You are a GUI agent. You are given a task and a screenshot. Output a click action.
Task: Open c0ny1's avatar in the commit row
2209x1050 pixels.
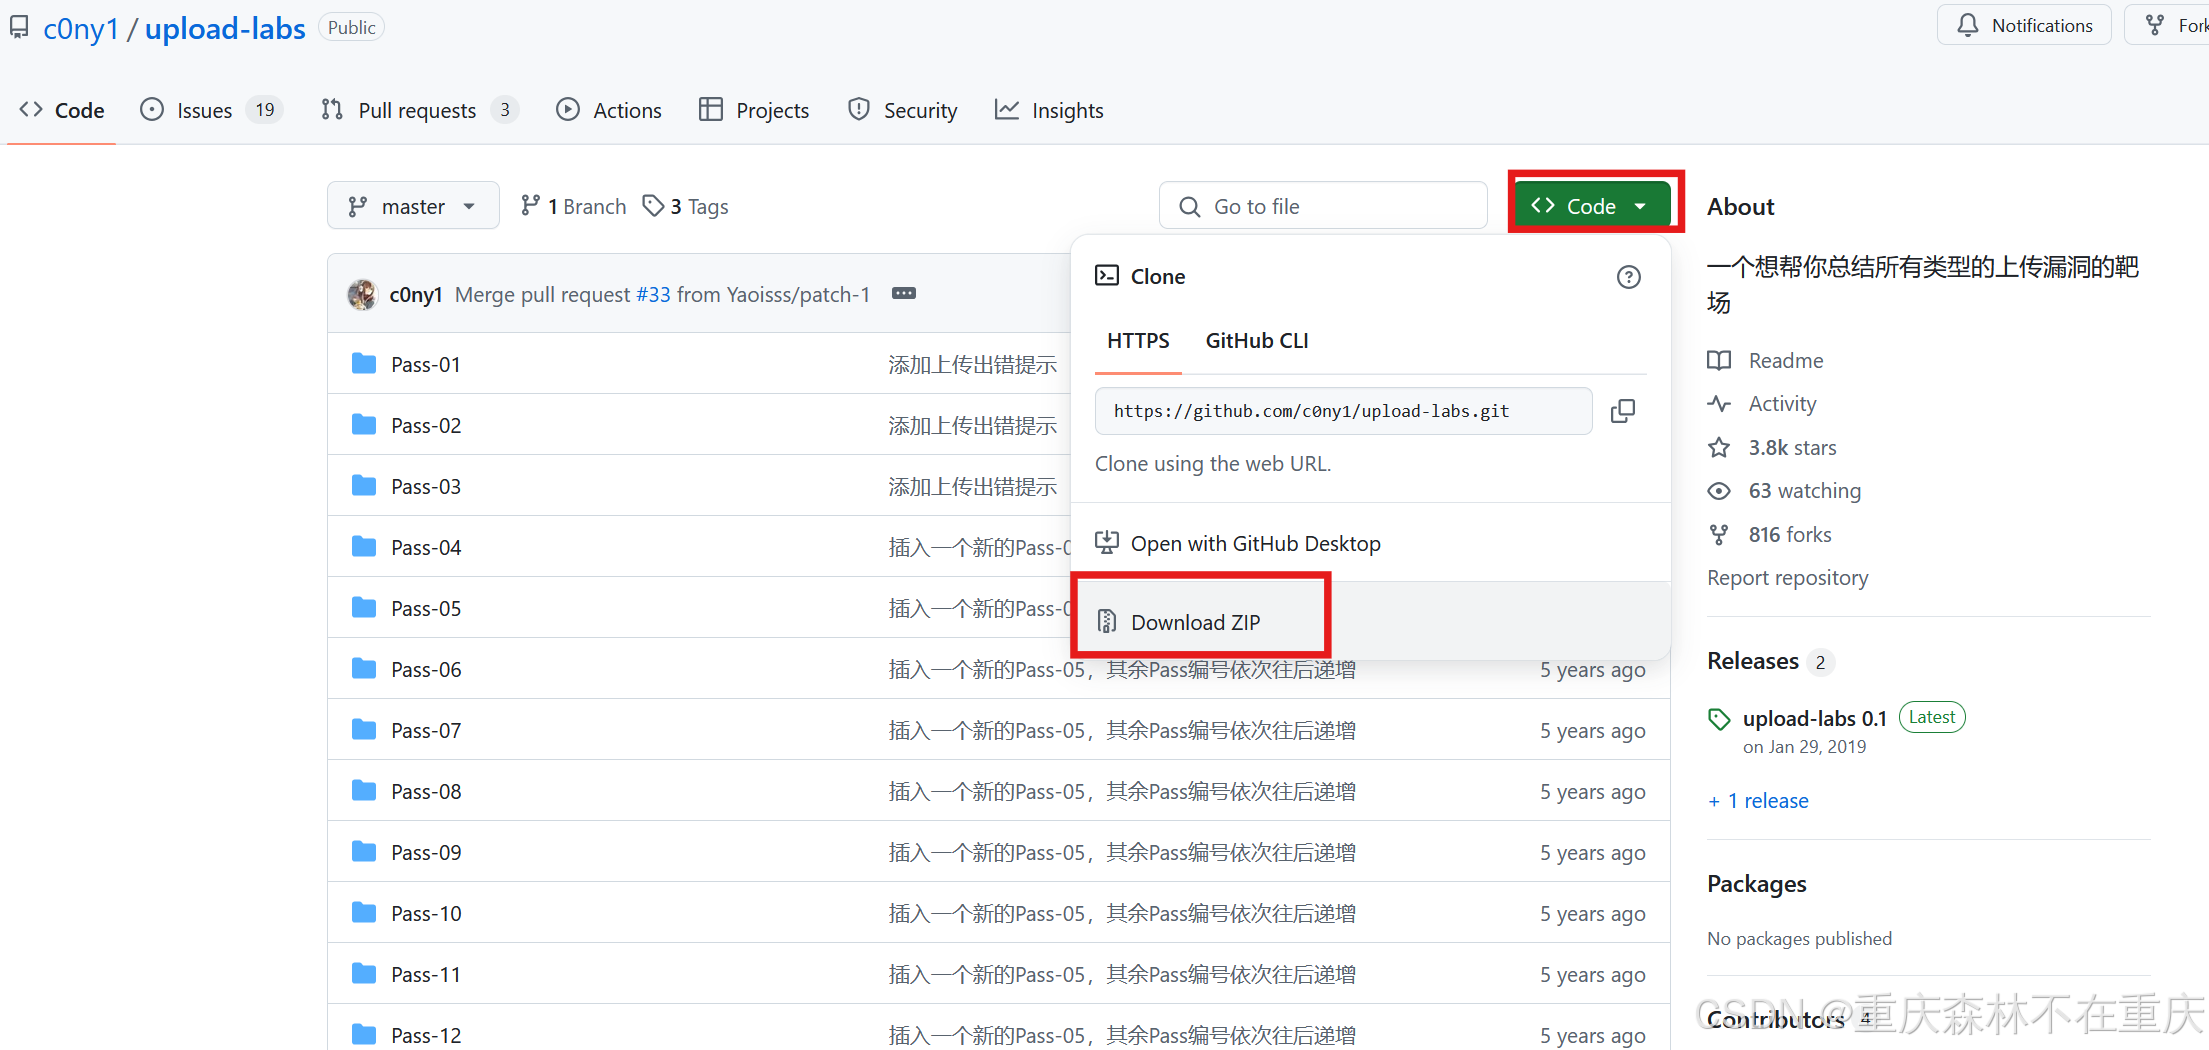362,294
